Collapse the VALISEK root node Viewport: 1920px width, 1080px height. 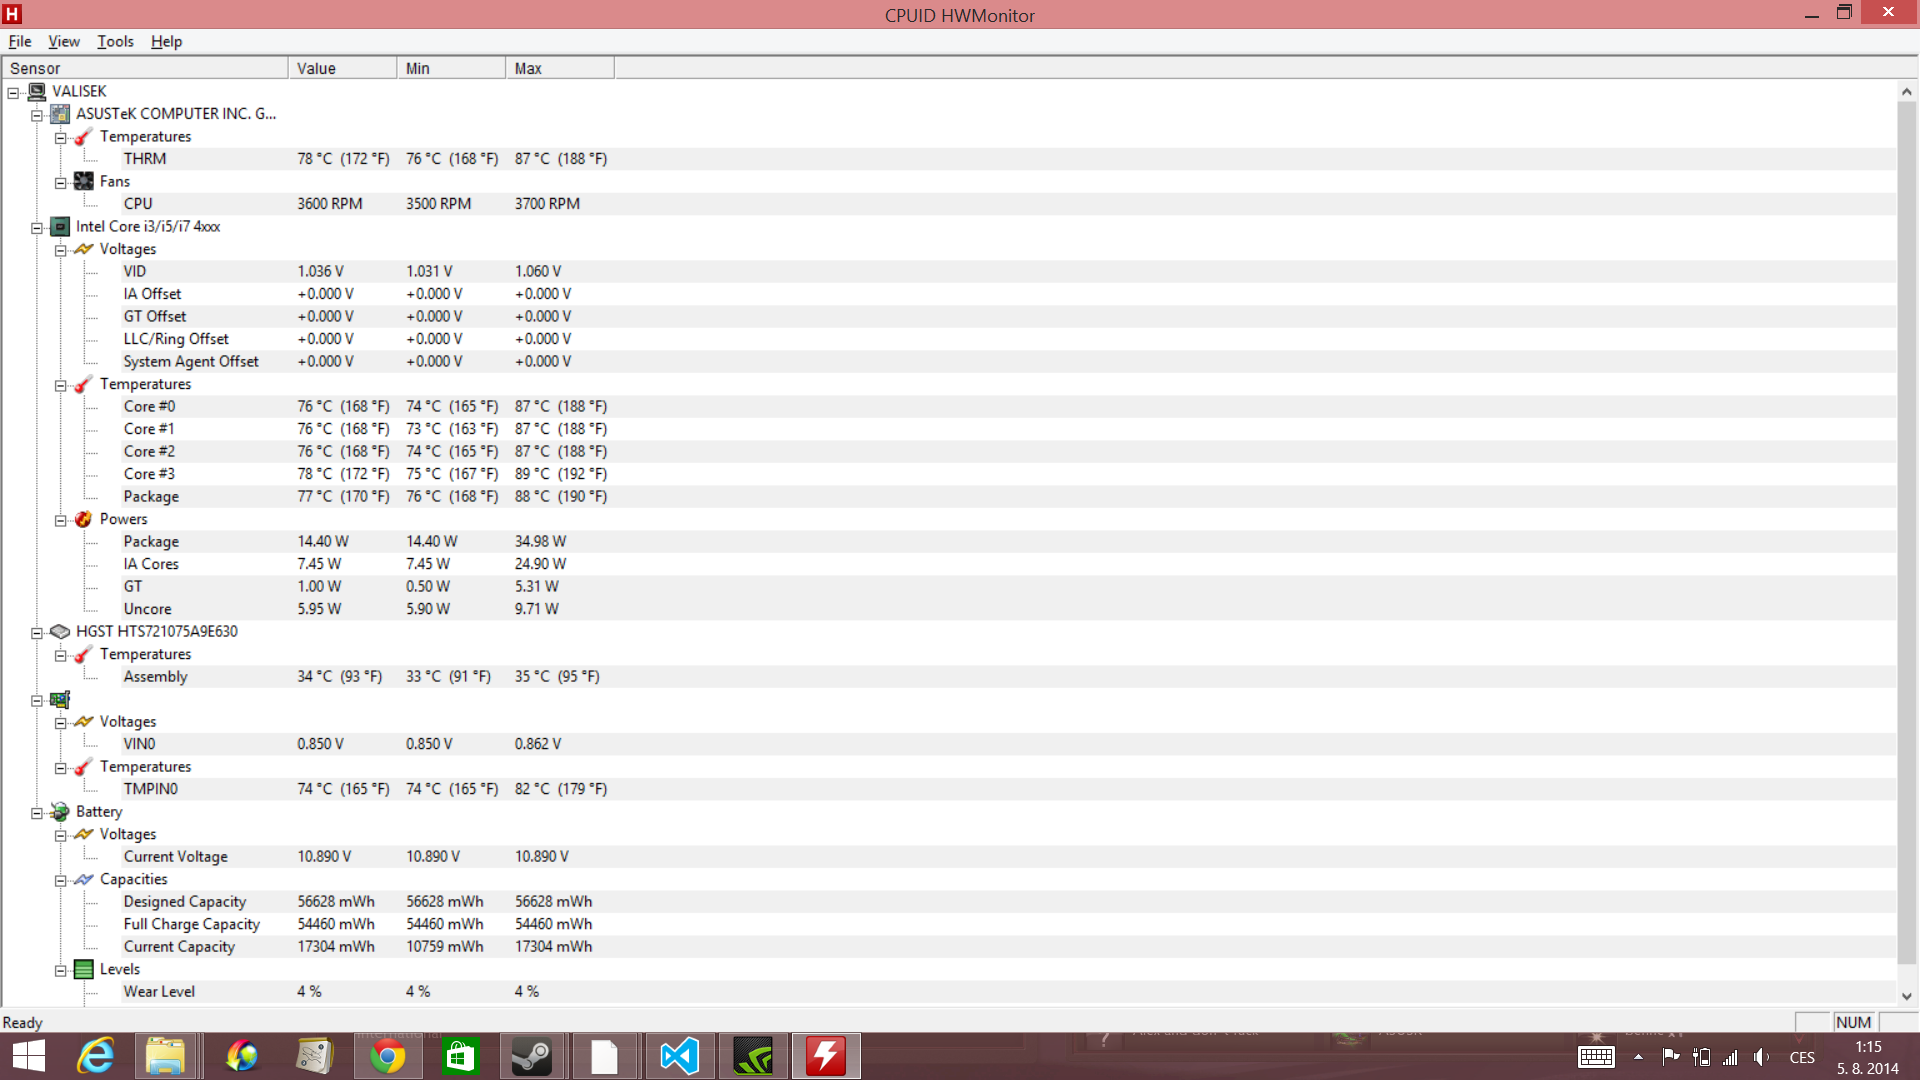click(14, 92)
